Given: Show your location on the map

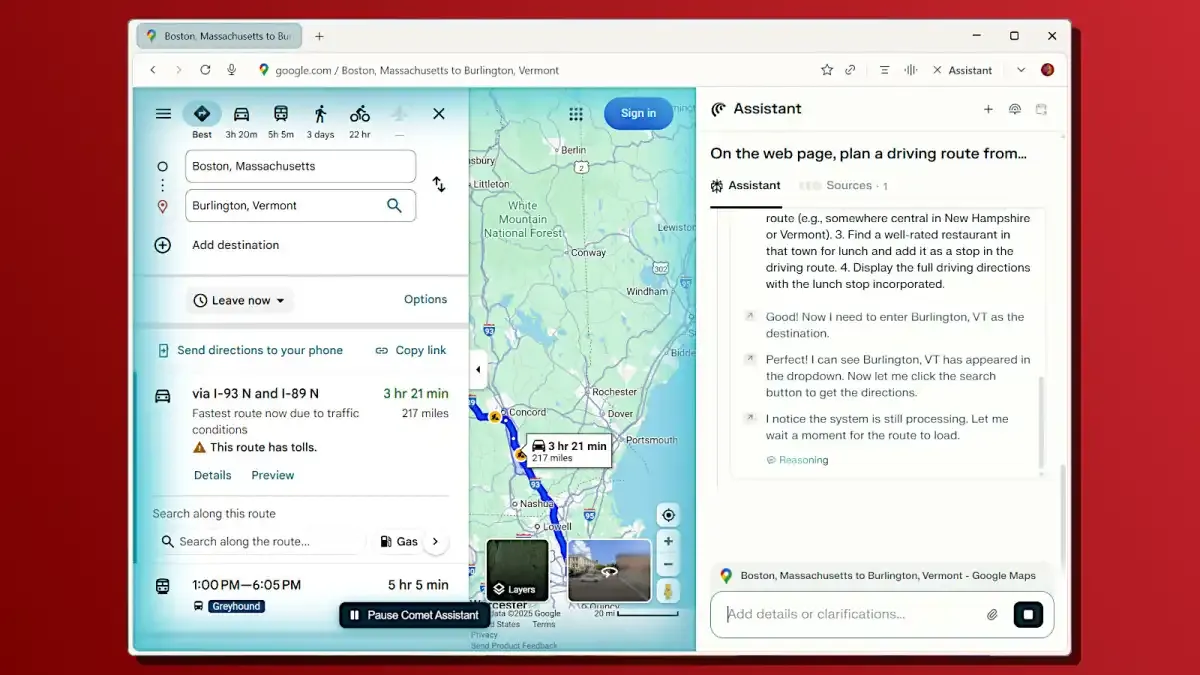Looking at the screenshot, I should click(668, 515).
